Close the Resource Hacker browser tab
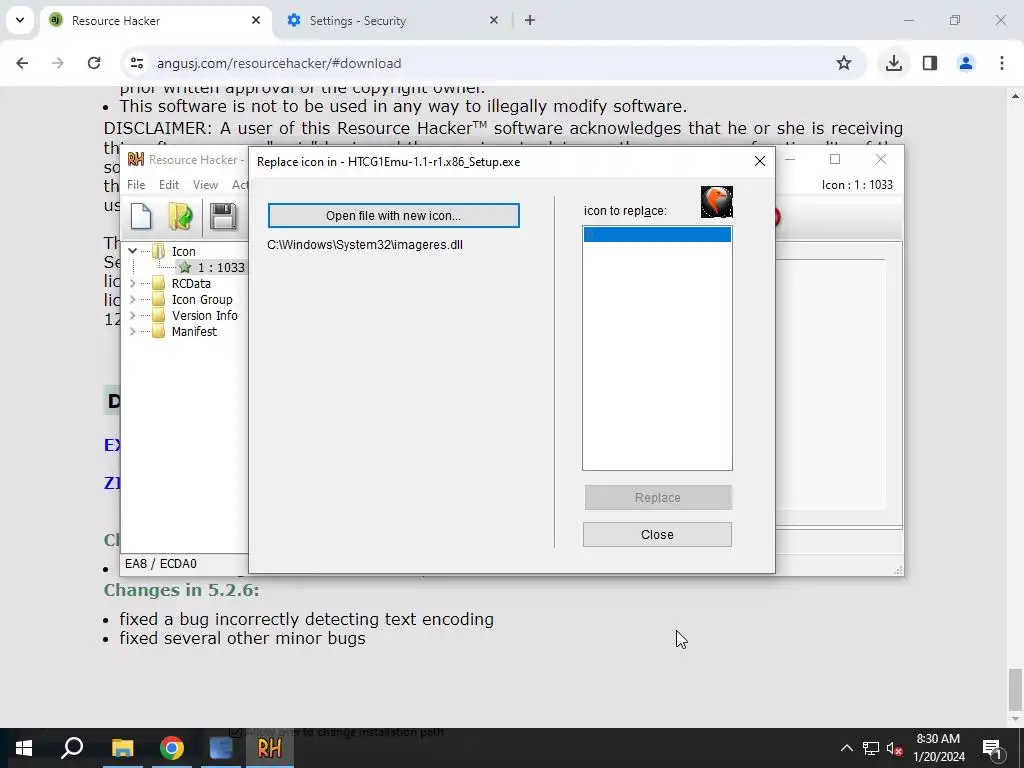Image resolution: width=1024 pixels, height=768 pixels. coord(256,20)
